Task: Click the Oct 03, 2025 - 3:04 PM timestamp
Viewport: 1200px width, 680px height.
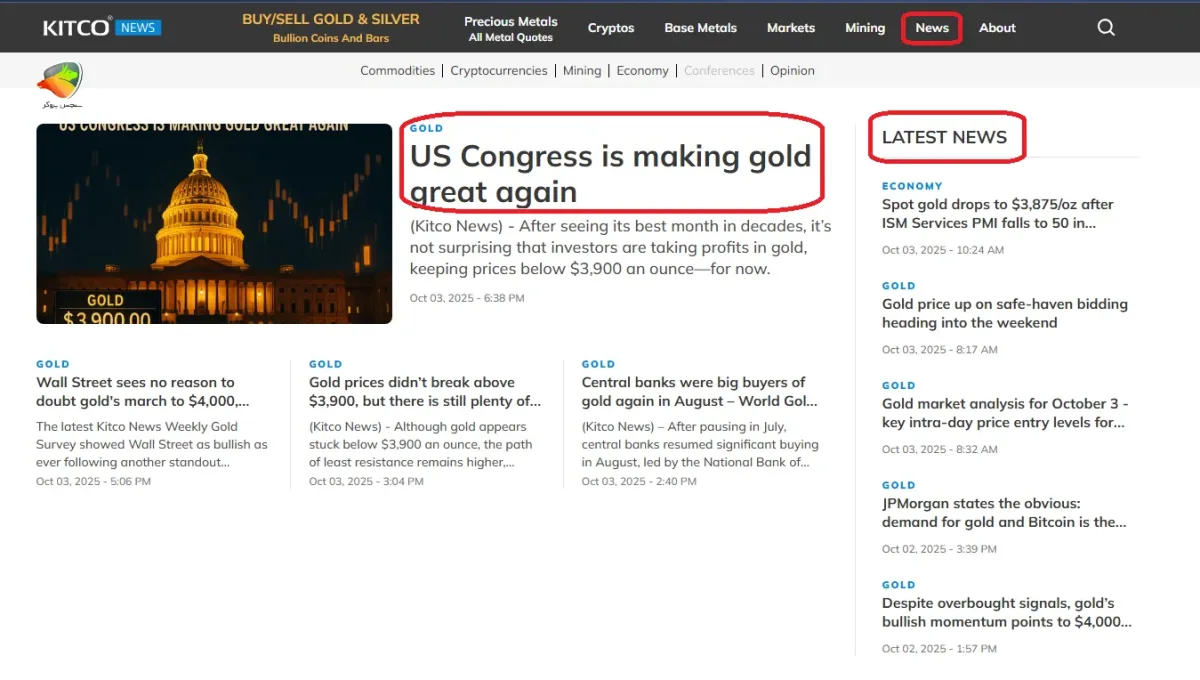Action: (366, 482)
